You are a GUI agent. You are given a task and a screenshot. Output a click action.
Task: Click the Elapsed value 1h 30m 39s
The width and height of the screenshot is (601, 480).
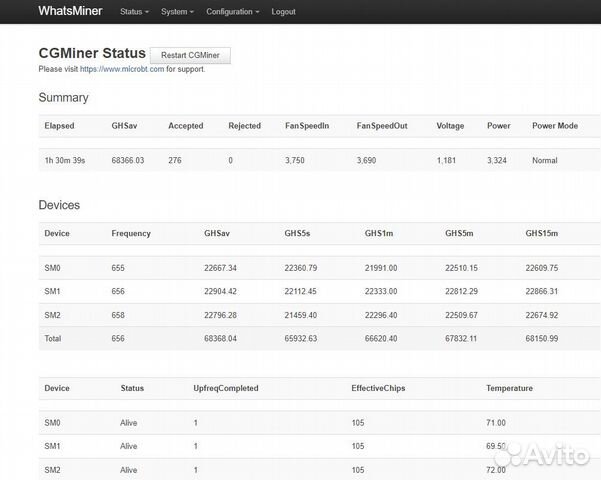[65, 160]
